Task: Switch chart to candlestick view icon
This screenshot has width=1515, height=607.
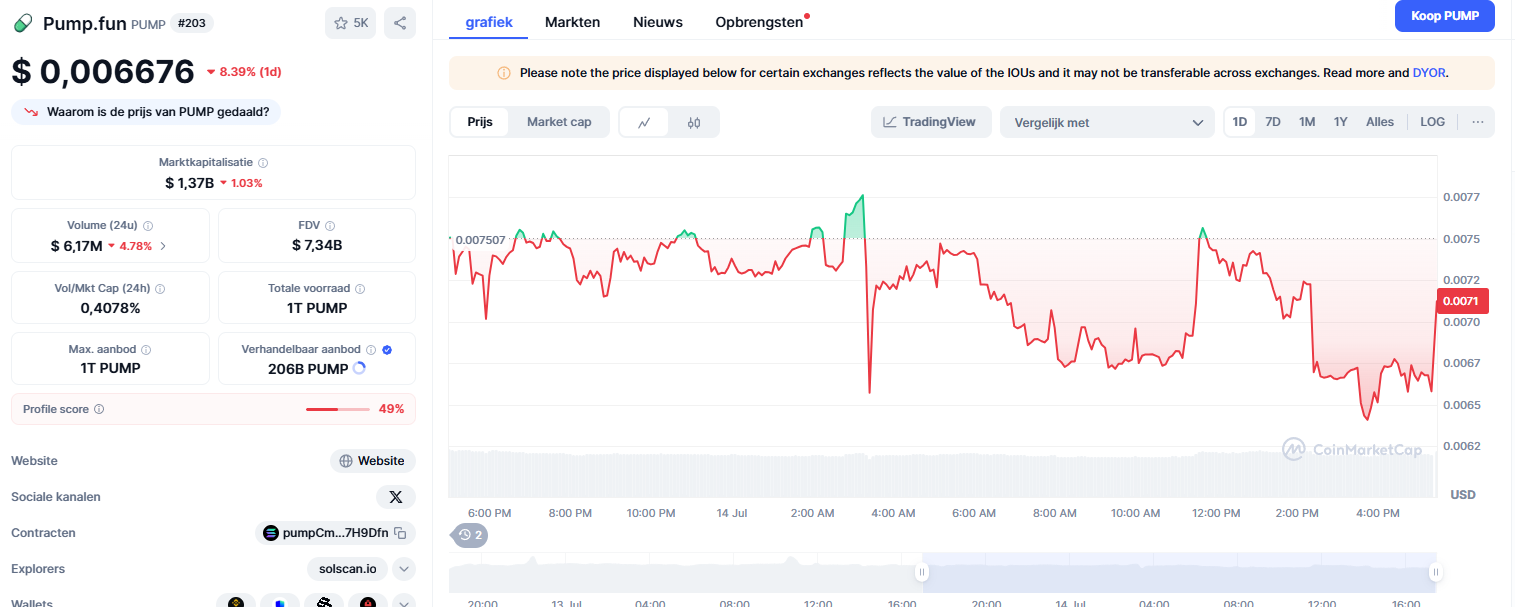Action: [694, 122]
